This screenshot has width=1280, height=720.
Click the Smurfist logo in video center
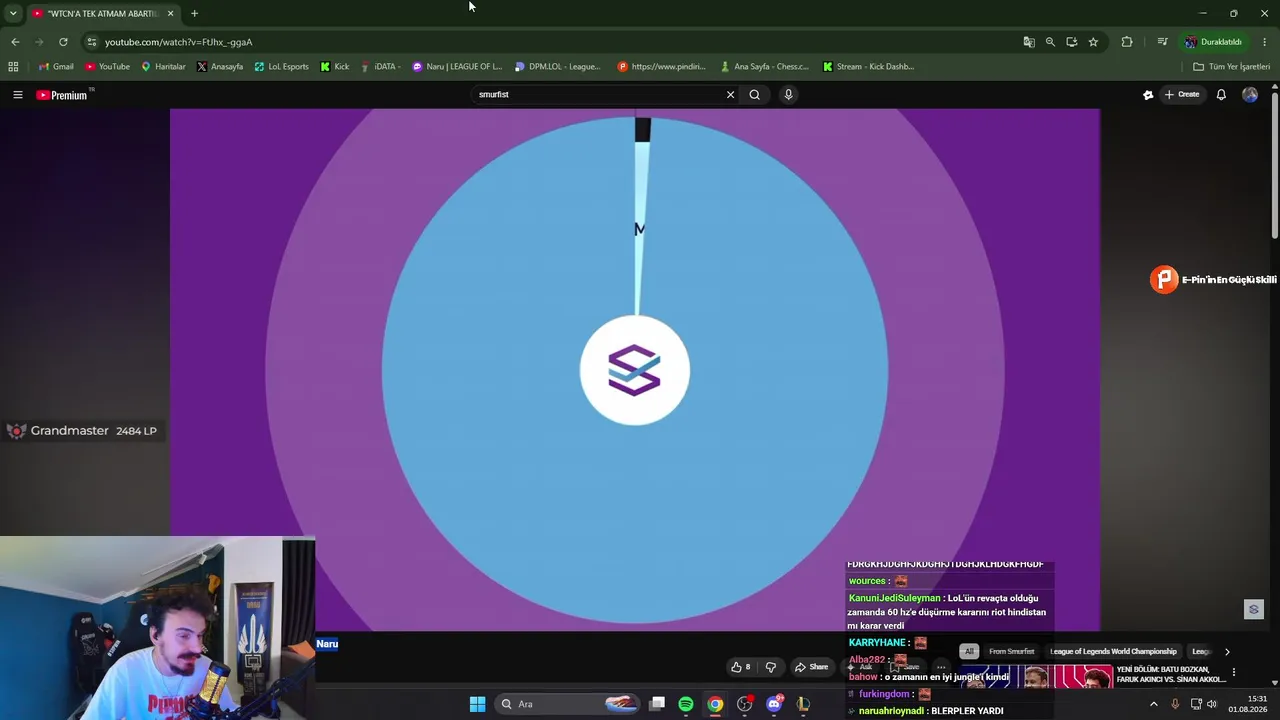(635, 370)
